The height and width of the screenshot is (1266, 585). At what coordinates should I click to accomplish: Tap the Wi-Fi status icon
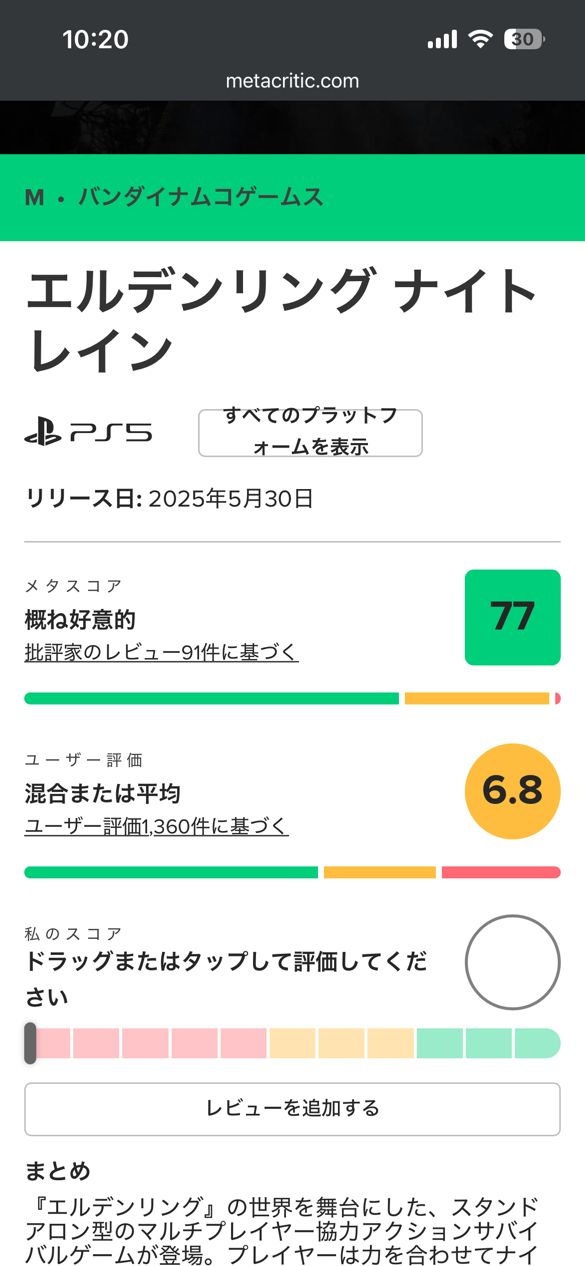481,39
